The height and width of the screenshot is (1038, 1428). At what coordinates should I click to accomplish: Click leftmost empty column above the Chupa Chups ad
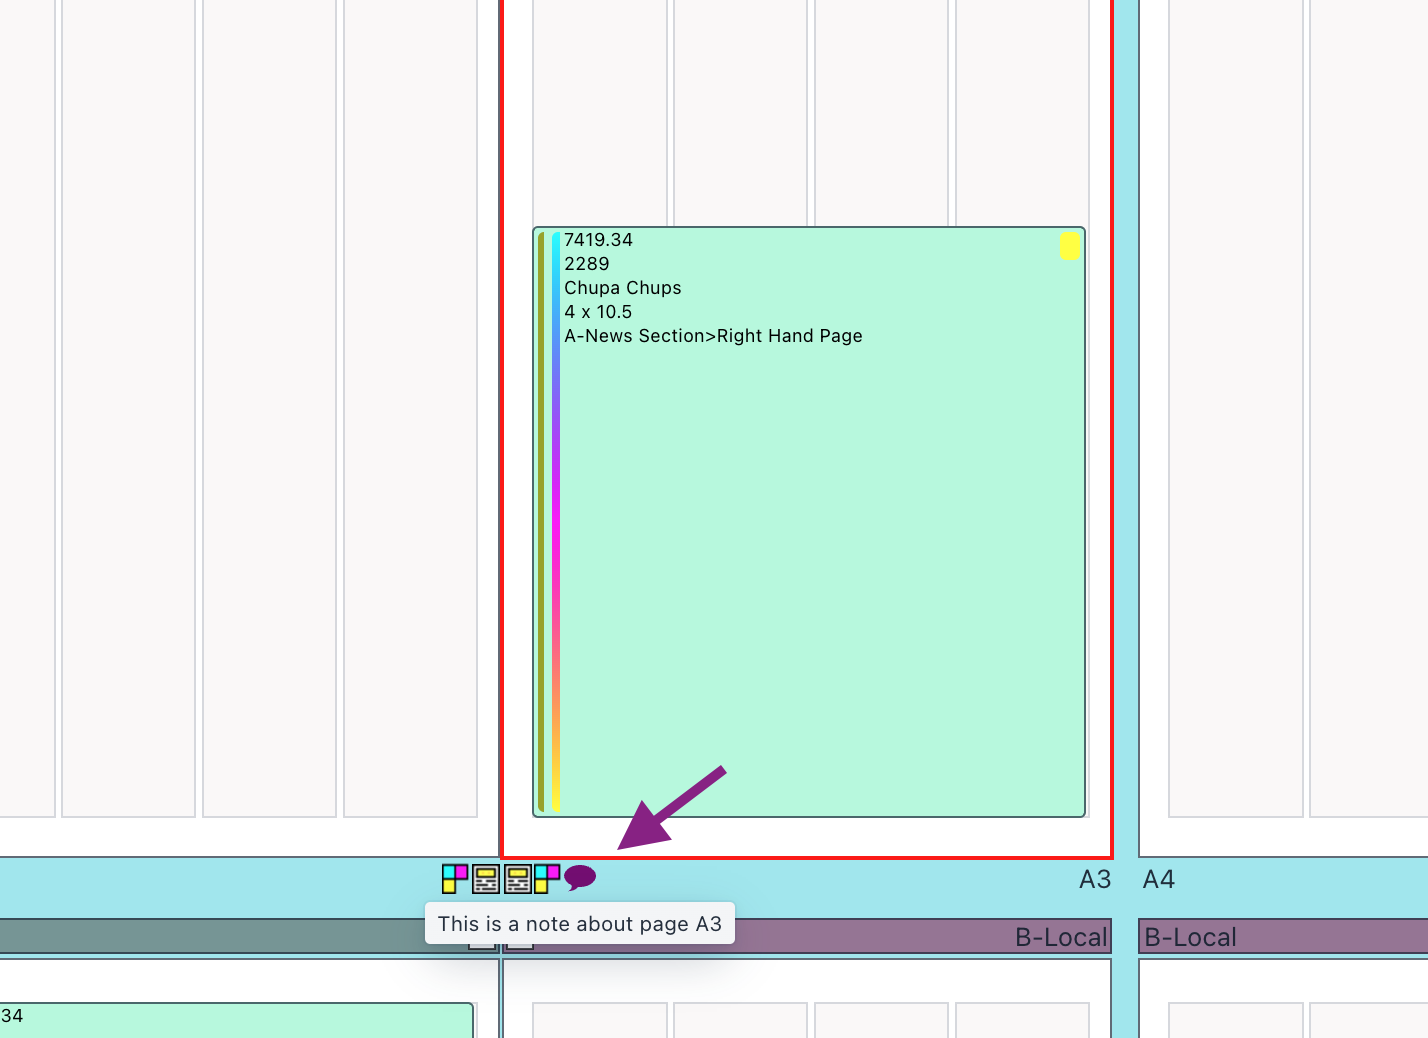point(600,110)
